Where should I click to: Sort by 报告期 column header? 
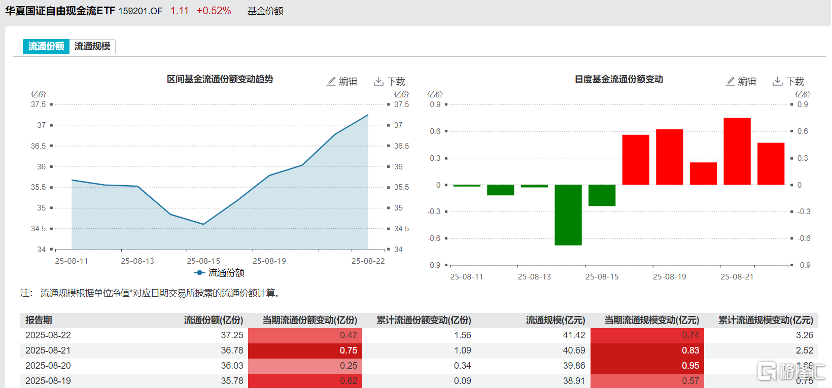pyautogui.click(x=39, y=320)
